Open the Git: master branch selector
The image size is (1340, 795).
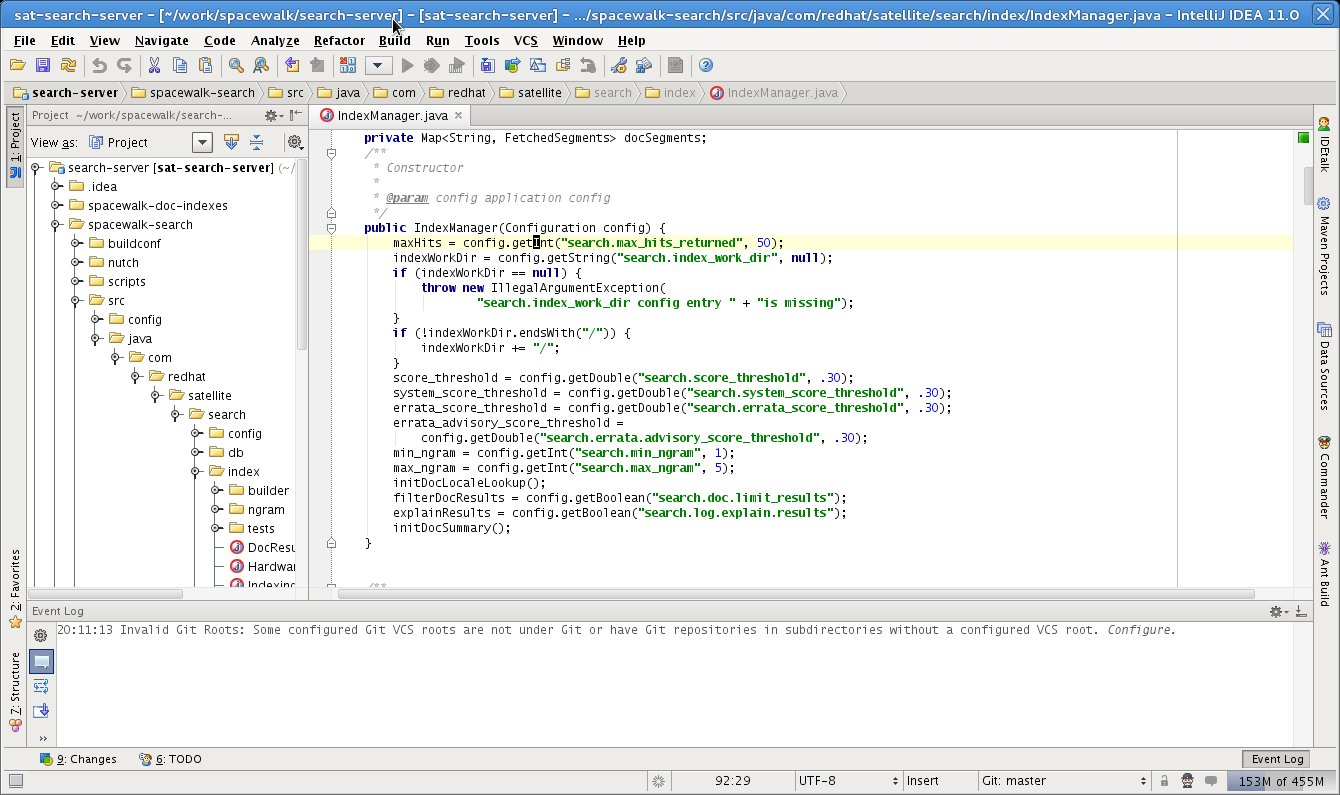[x=1063, y=780]
